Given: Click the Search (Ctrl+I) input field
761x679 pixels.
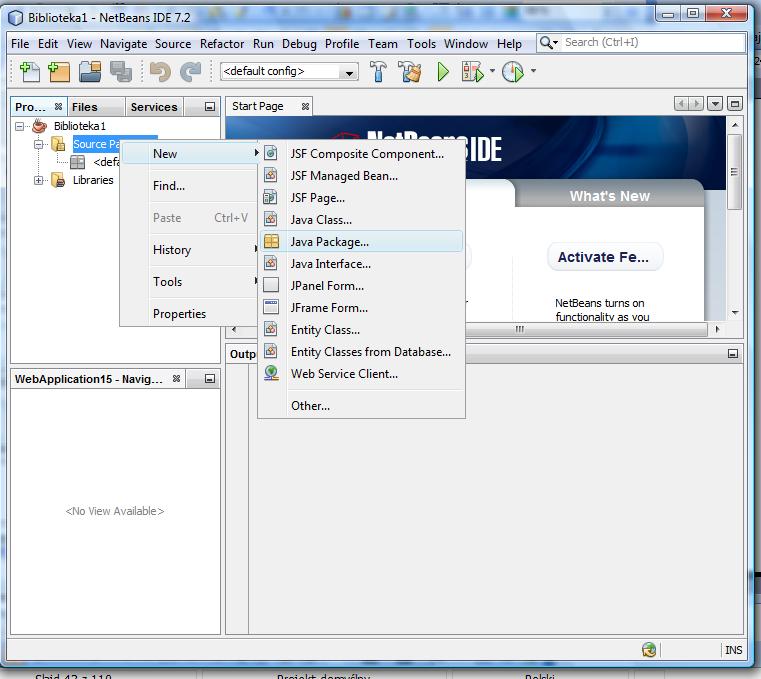Looking at the screenshot, I should (x=653, y=43).
